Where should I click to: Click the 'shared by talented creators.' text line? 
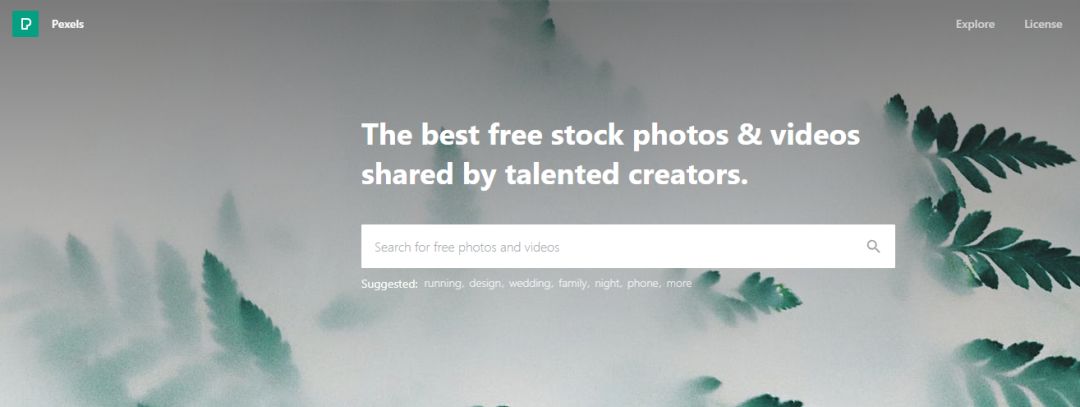pos(554,175)
